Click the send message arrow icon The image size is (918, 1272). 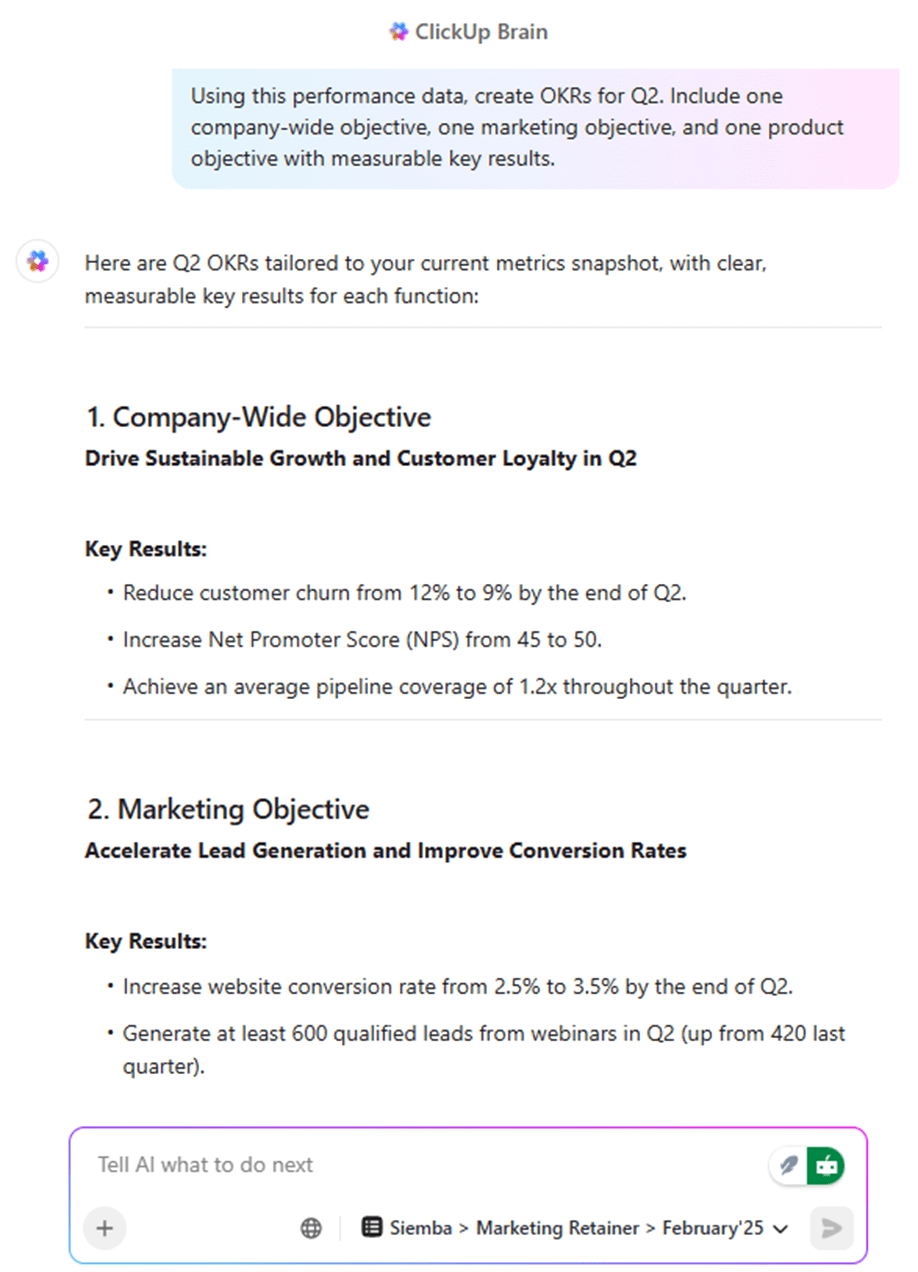point(831,1227)
